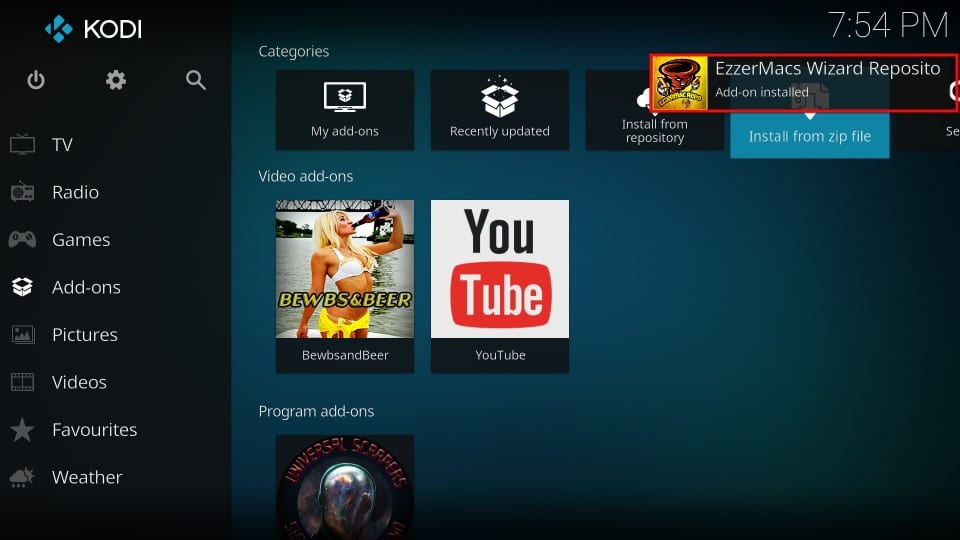960x540 pixels.
Task: Open the Universal Scrapers program add-on
Action: 345,487
